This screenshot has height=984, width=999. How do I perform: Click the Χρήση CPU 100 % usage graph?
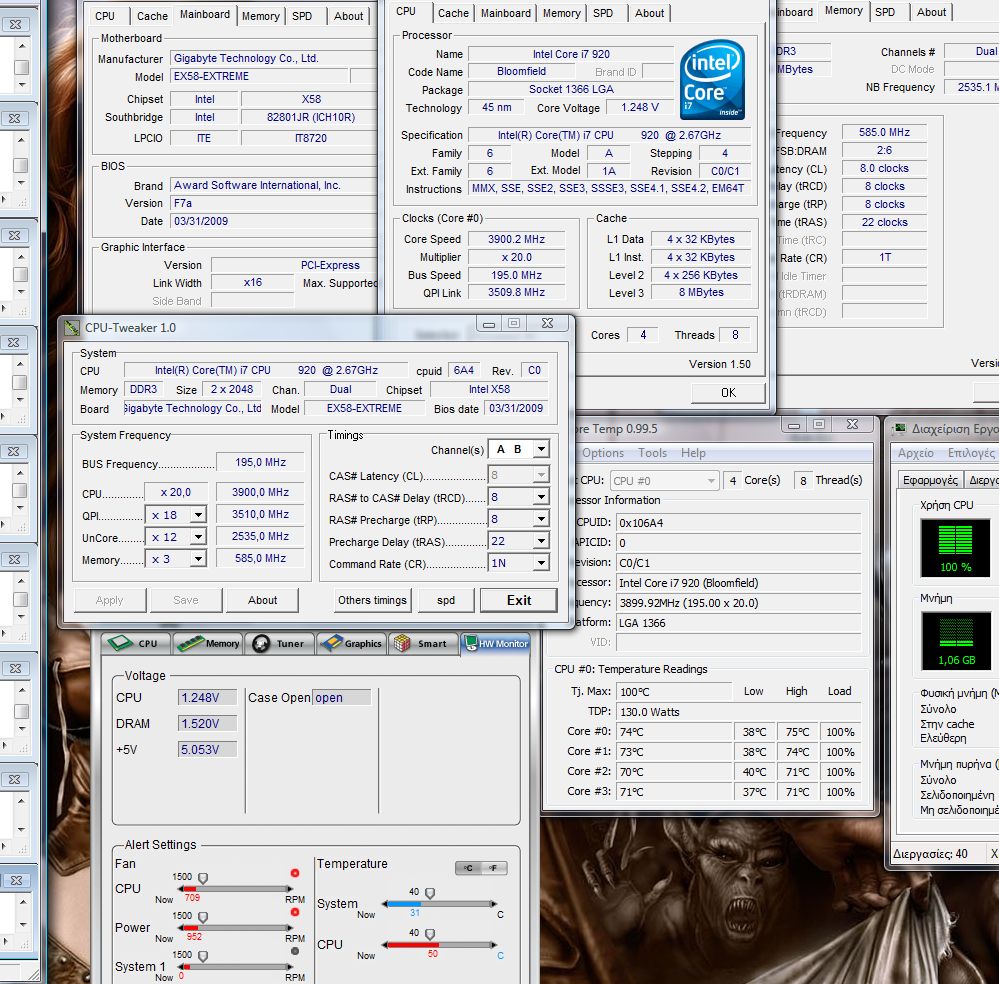coord(955,547)
